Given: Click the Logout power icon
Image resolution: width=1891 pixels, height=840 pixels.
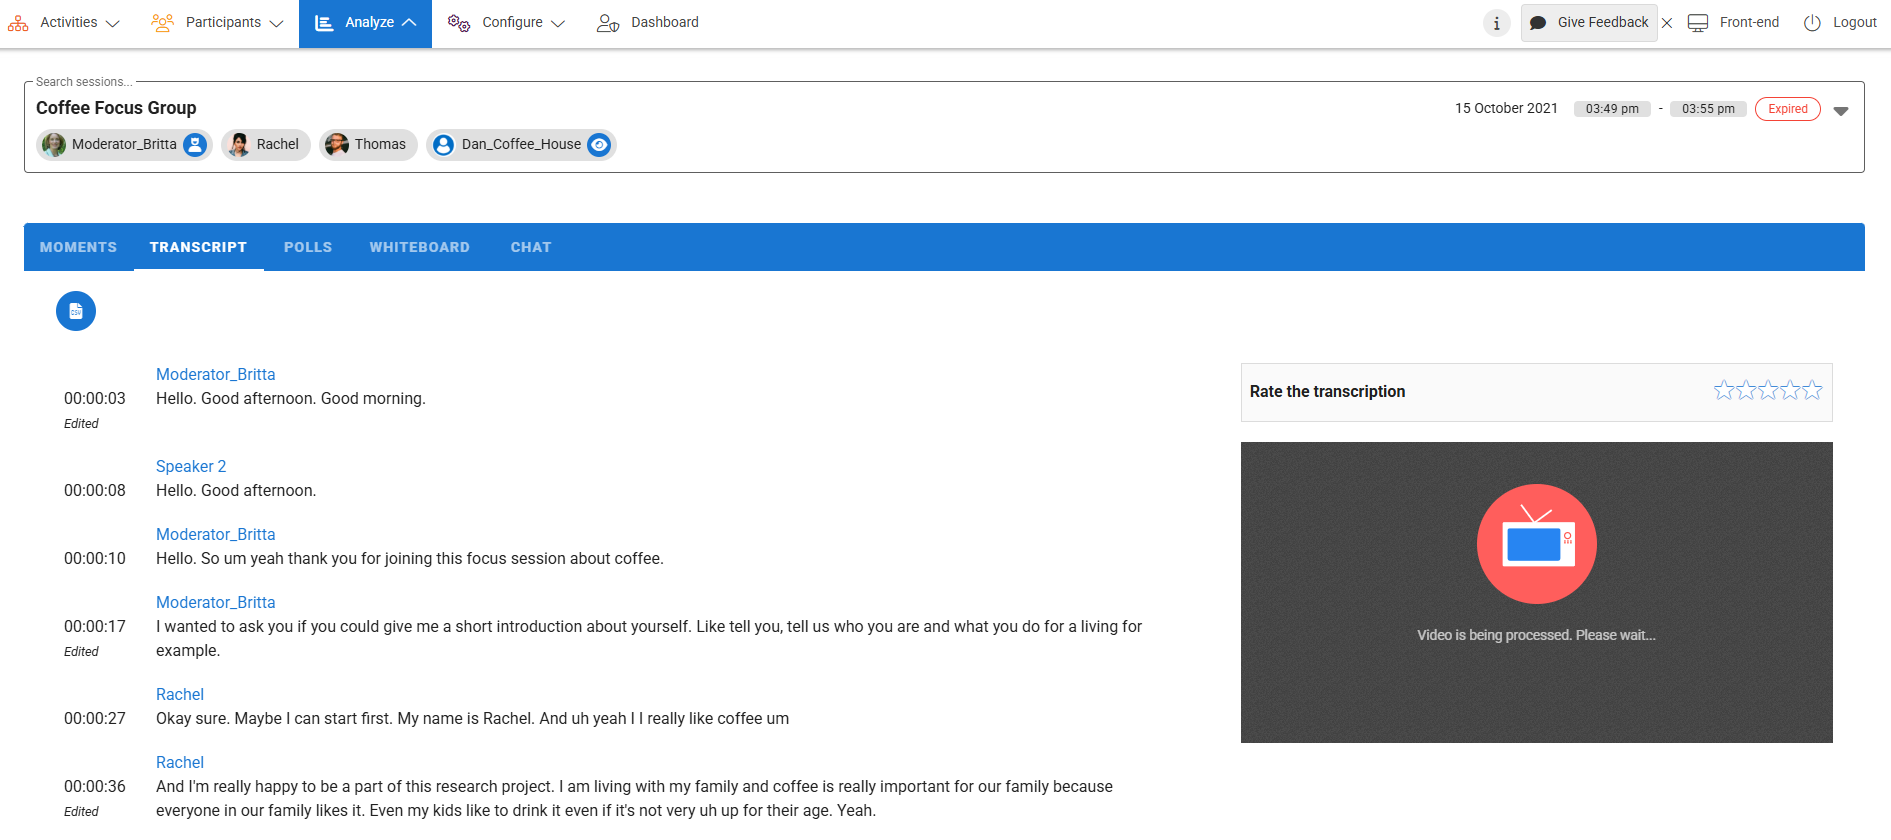Looking at the screenshot, I should click(1812, 23).
